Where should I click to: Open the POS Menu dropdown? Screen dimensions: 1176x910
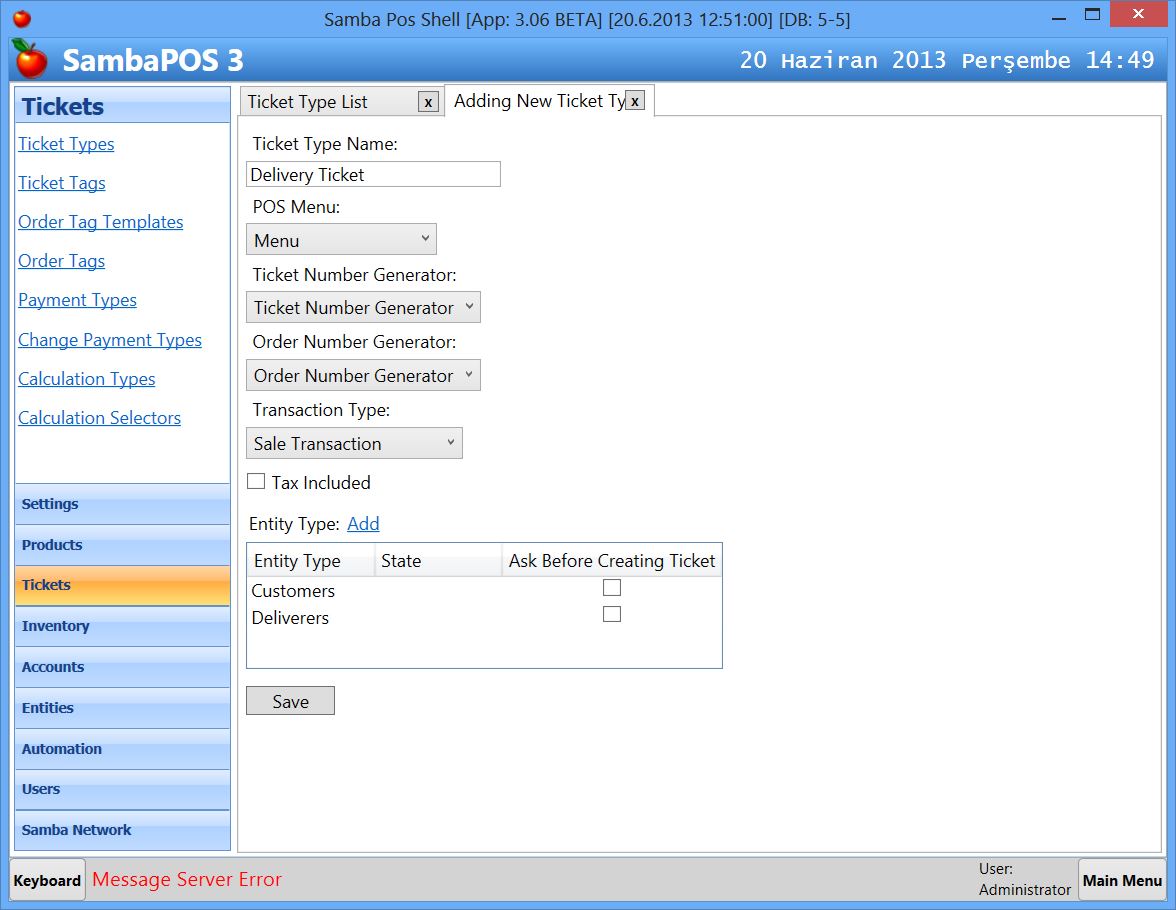[x=341, y=240]
